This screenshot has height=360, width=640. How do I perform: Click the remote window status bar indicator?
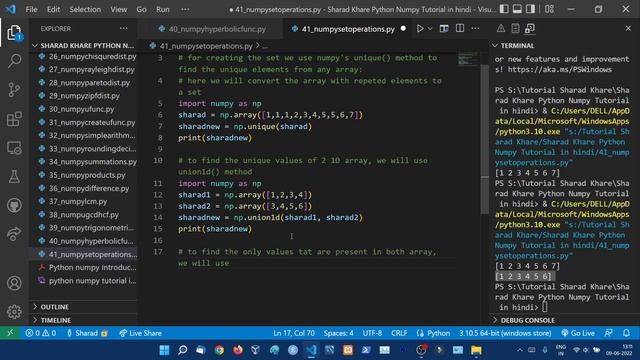click(10, 333)
